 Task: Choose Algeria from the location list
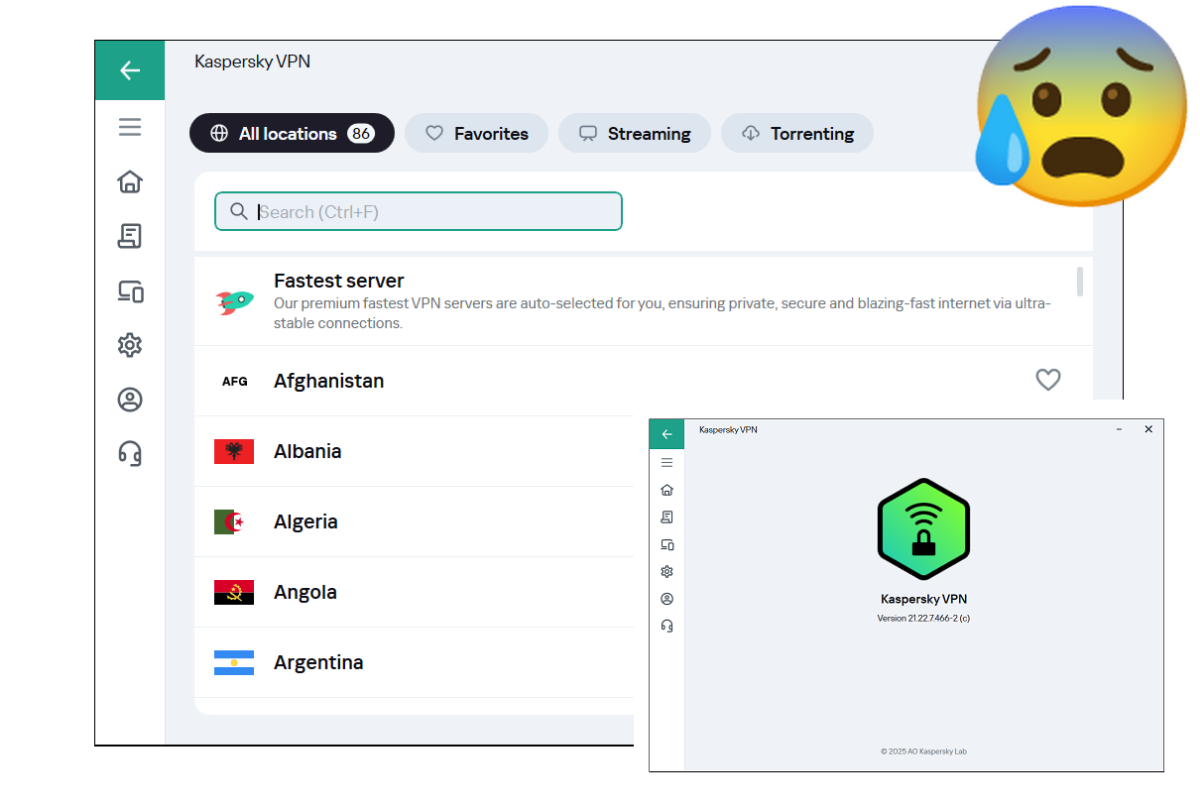[414, 522]
